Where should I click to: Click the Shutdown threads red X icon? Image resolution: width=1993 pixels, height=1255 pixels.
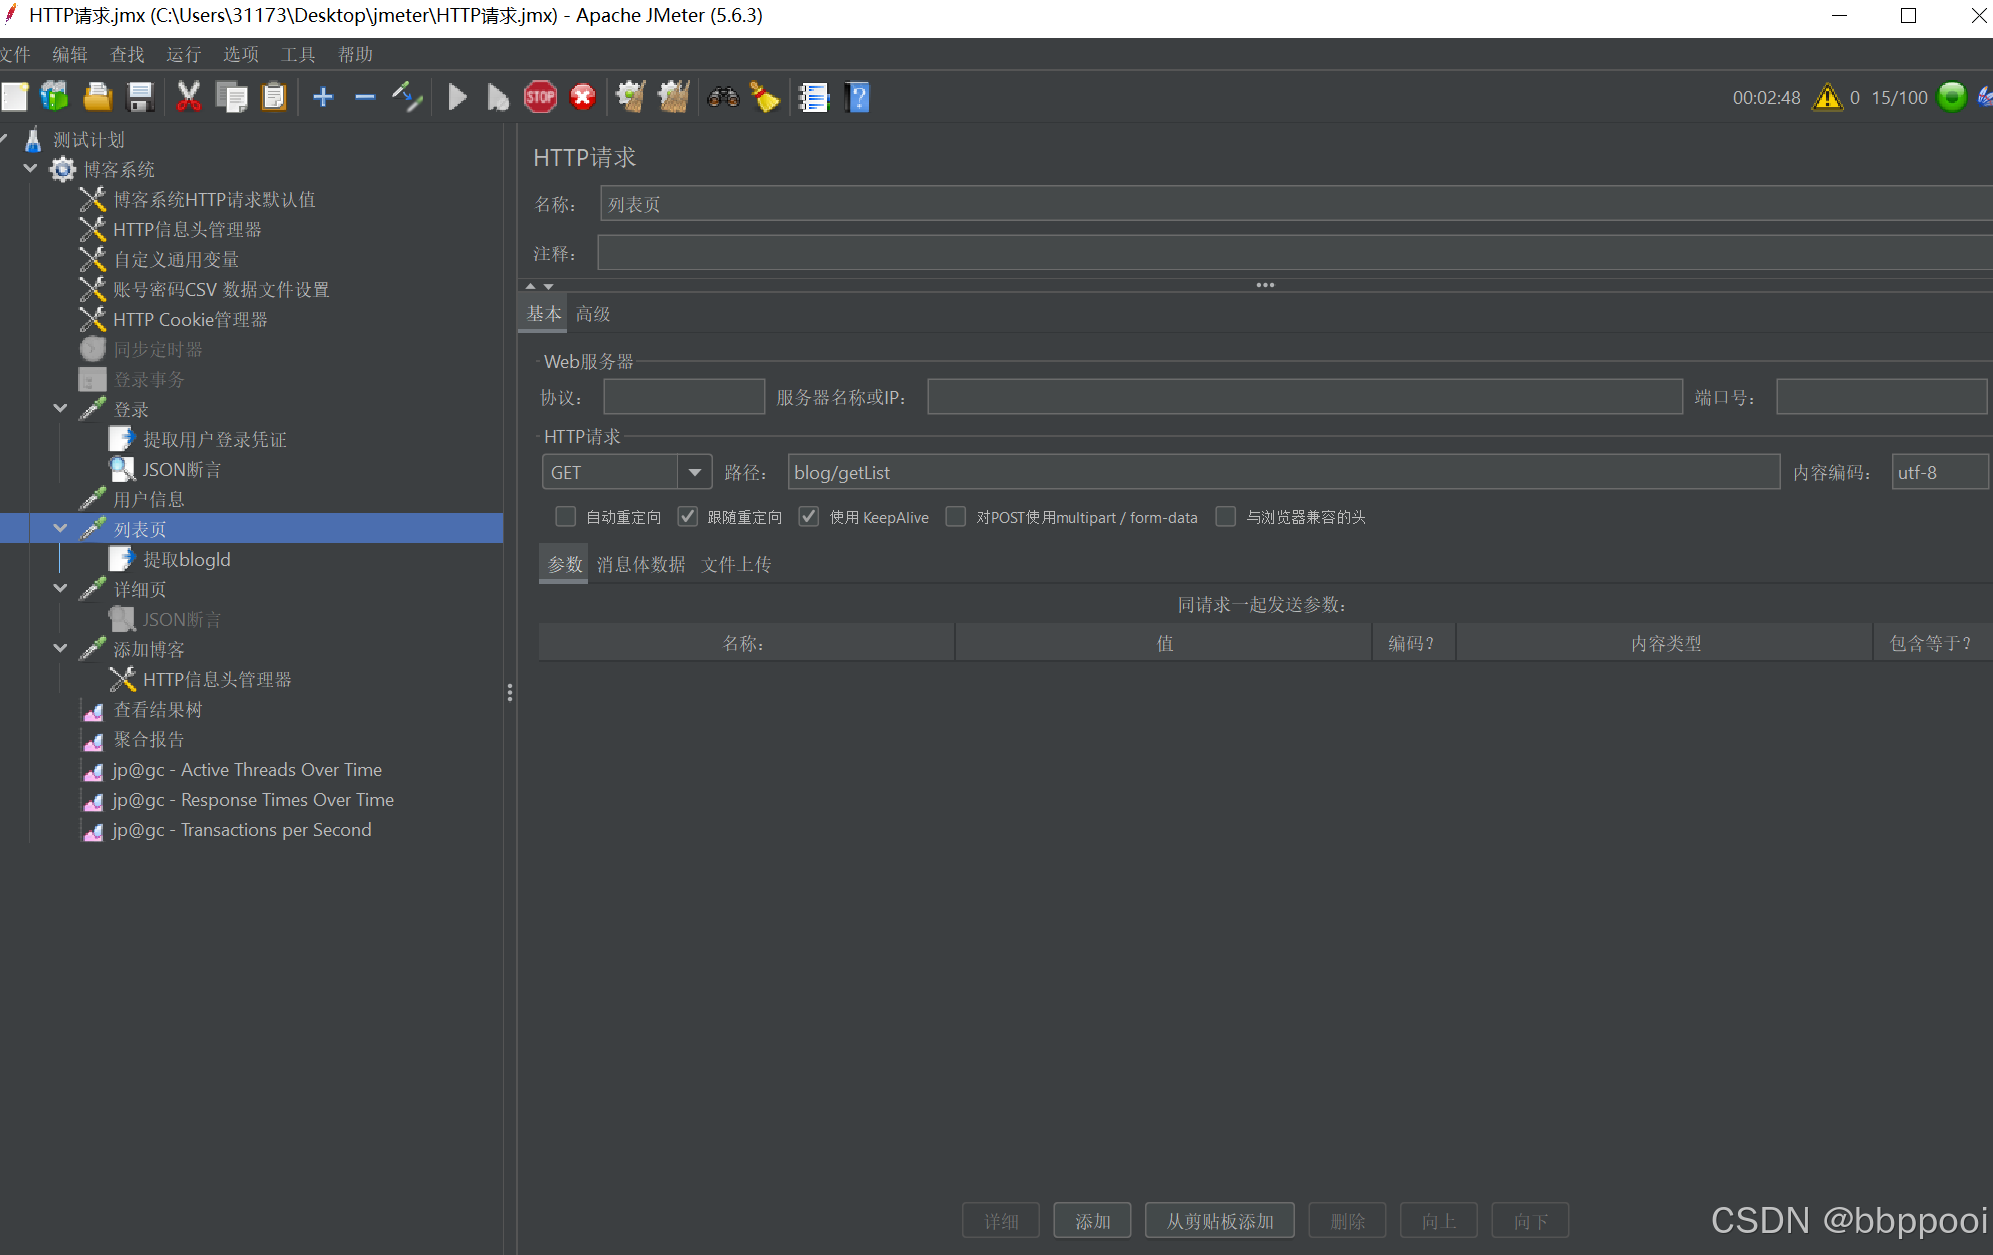582,97
